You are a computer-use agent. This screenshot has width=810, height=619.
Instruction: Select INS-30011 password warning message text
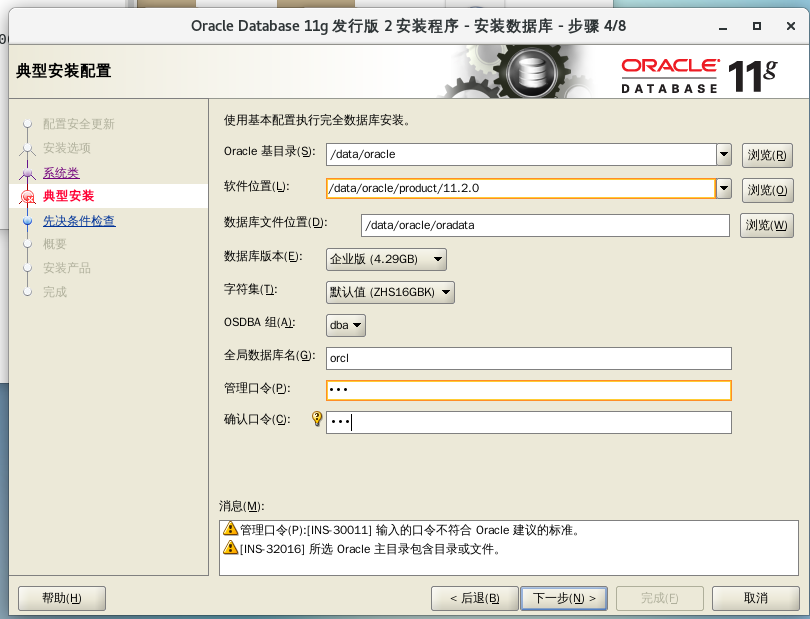coord(411,530)
